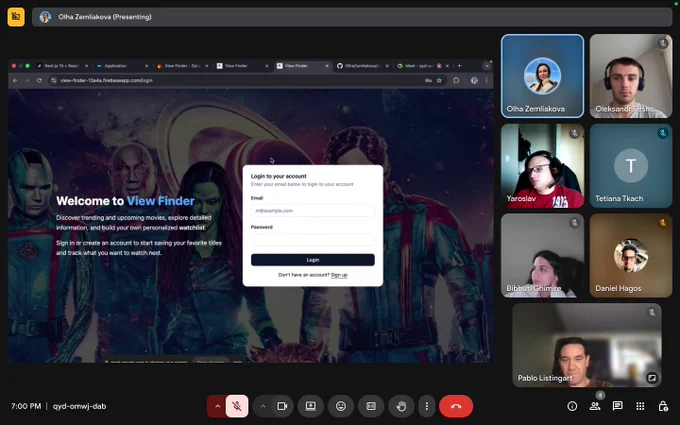Open the browser profile avatar

pyautogui.click(x=474, y=81)
